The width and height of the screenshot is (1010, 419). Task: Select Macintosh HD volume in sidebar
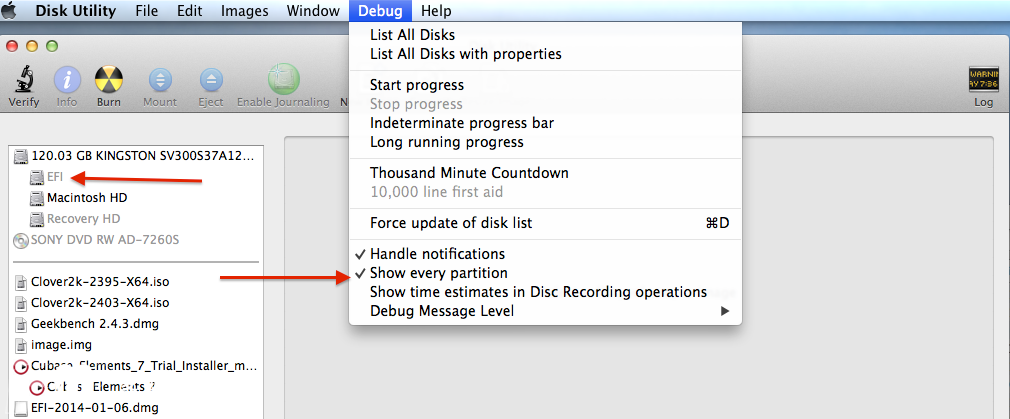86,198
